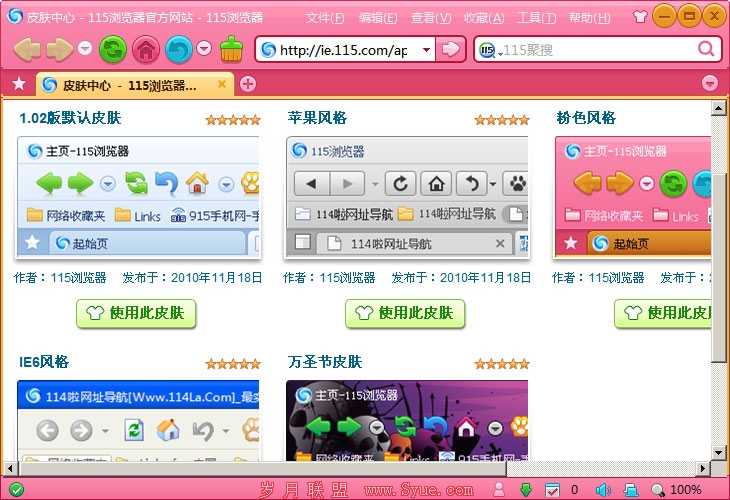Click star rating of IE6风格
The width and height of the screenshot is (730, 500).
click(233, 364)
